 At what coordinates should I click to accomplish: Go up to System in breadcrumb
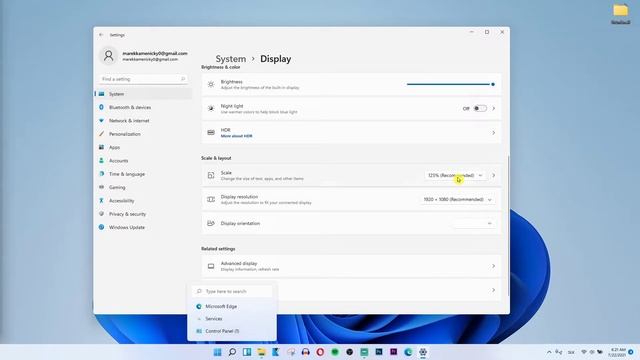pyautogui.click(x=231, y=59)
